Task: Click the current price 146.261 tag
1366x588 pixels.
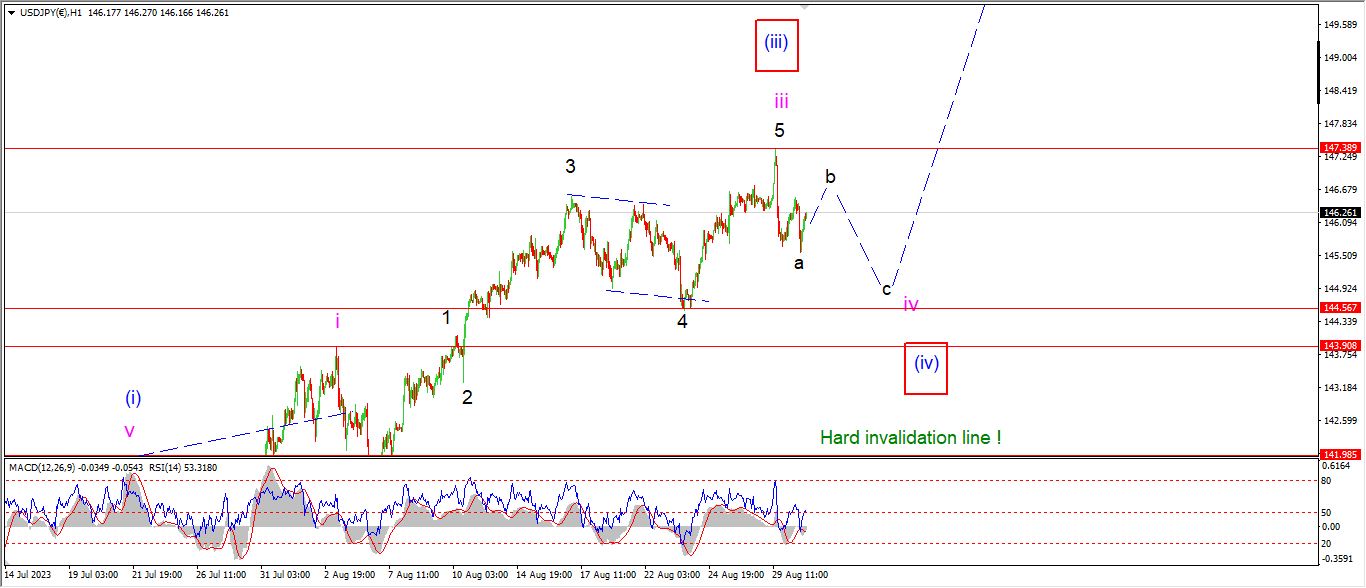Action: 1338,212
